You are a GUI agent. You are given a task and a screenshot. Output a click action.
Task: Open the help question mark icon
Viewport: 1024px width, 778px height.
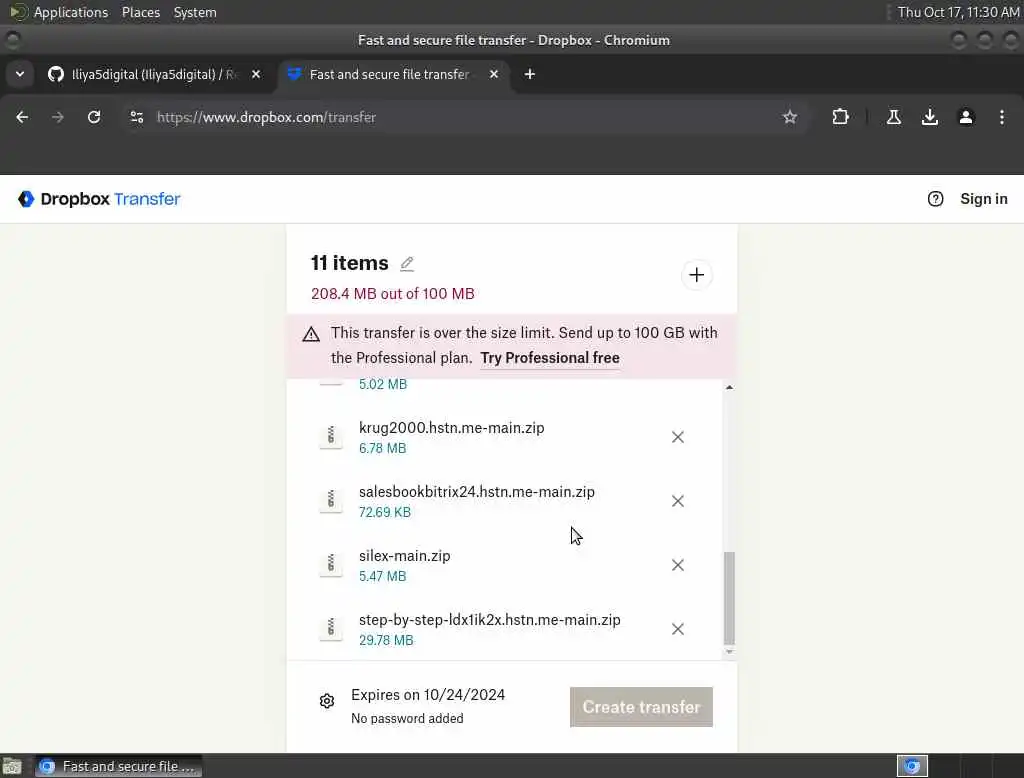[935, 199]
